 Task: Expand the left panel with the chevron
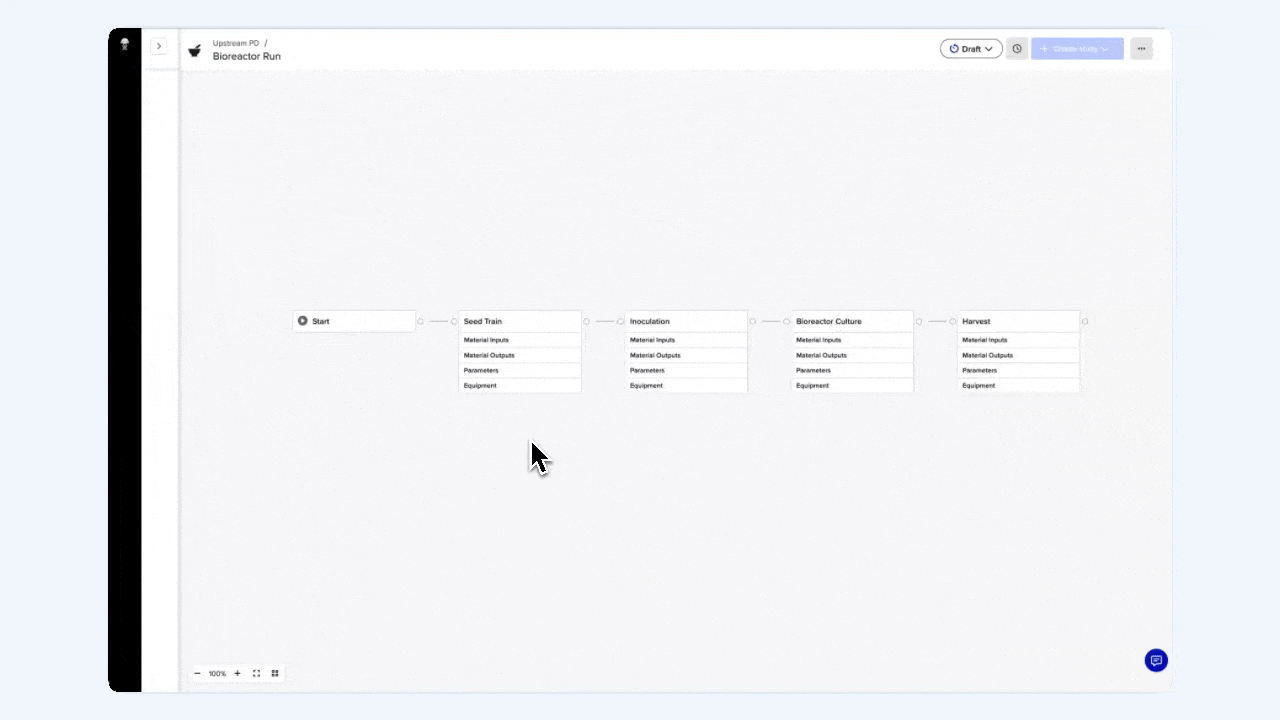click(x=159, y=46)
